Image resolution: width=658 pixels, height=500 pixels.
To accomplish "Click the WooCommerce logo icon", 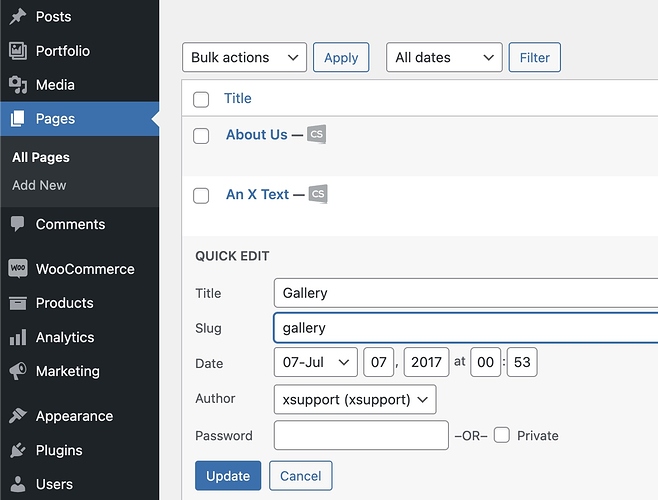I will (17, 269).
